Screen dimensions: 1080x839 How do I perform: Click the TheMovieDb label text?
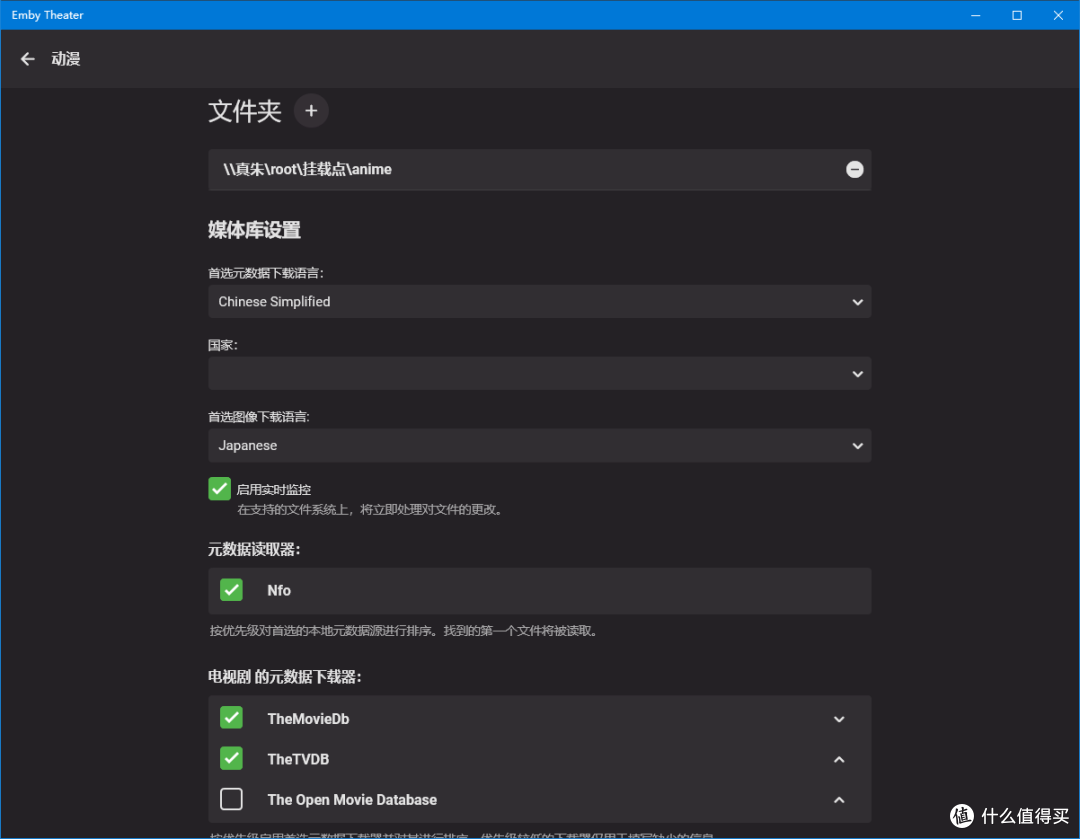pyautogui.click(x=308, y=718)
